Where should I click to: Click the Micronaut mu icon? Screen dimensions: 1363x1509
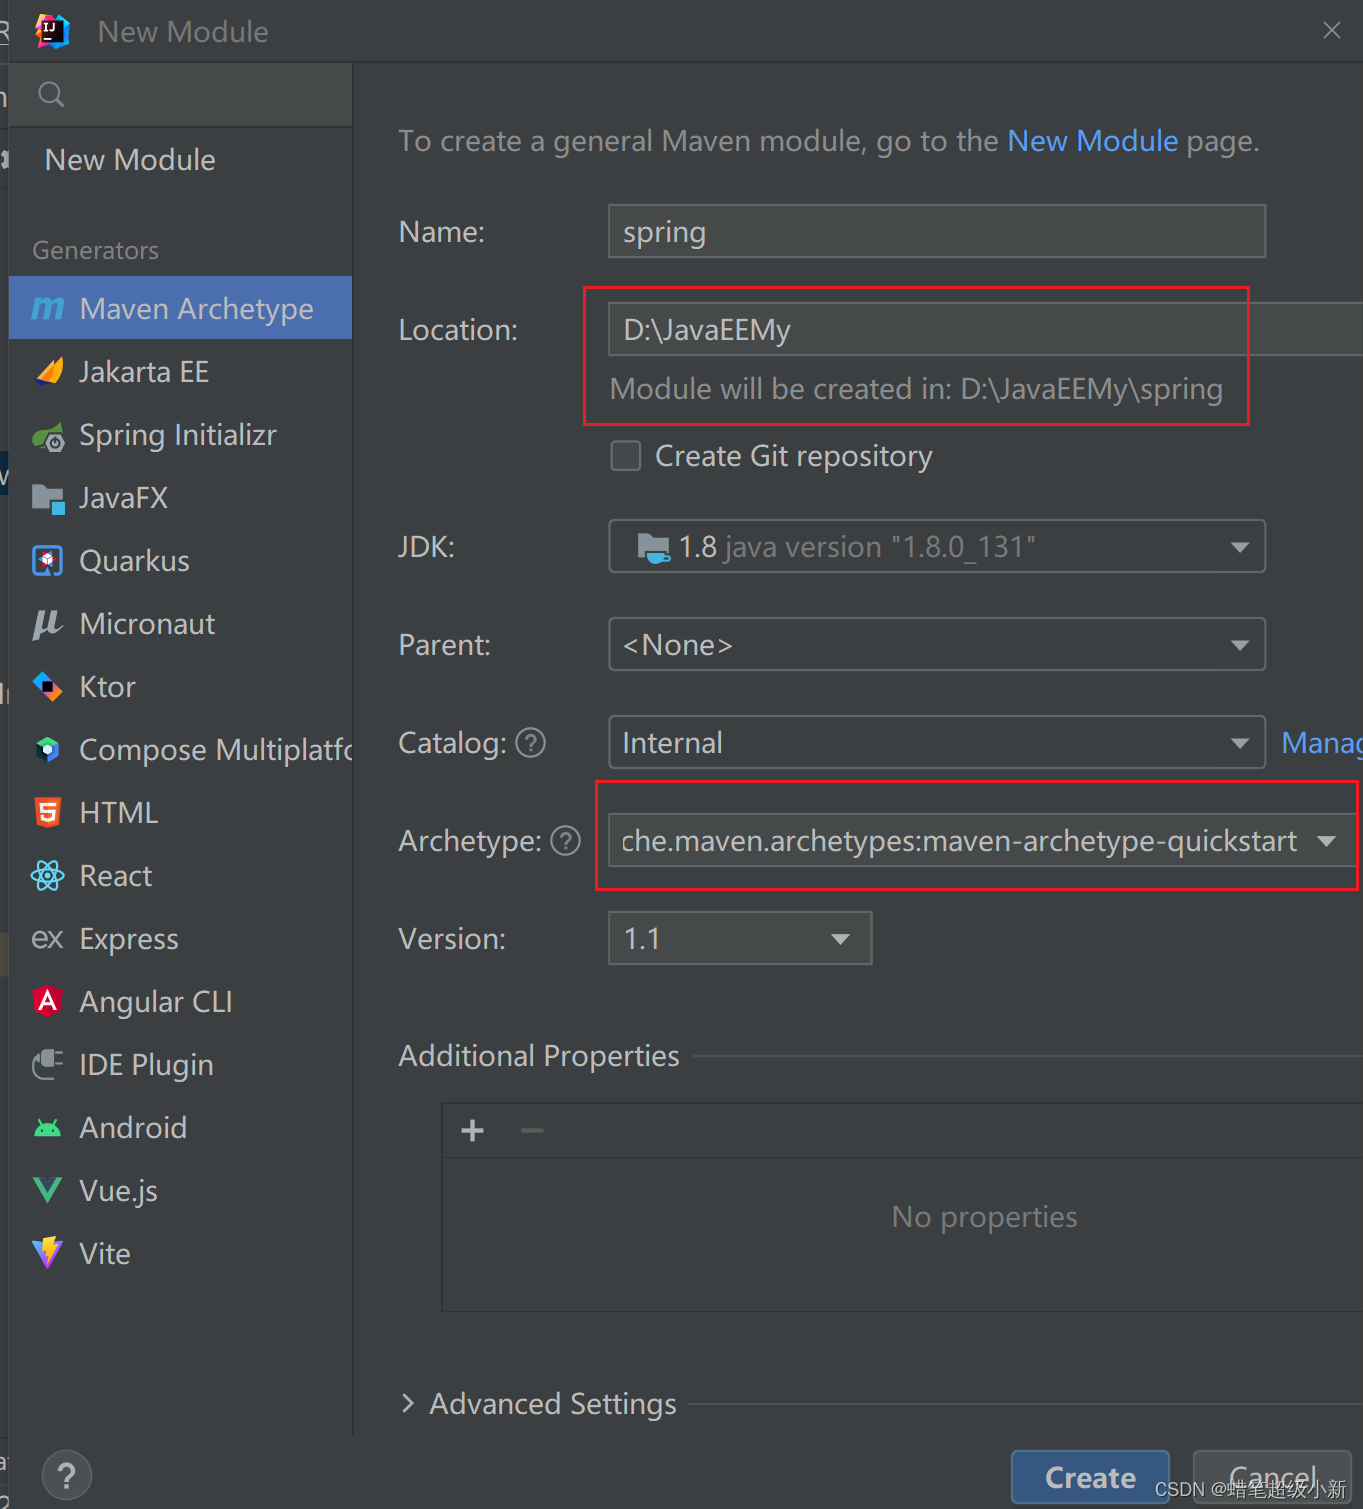point(48,624)
